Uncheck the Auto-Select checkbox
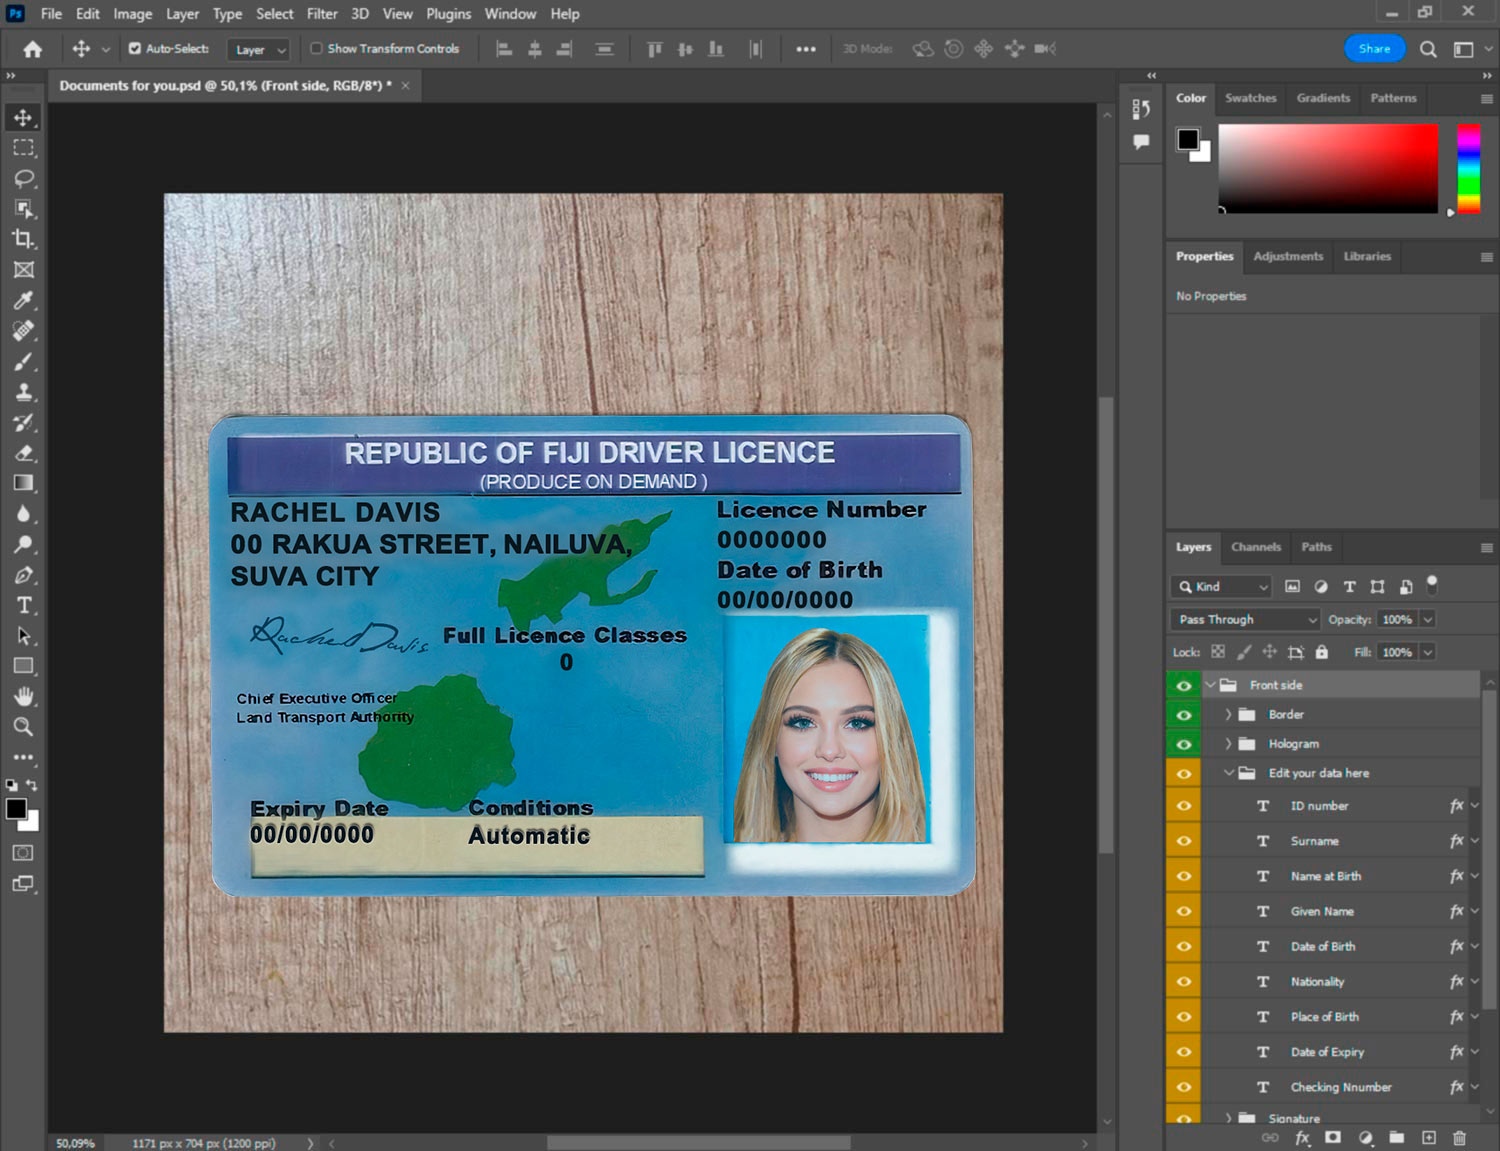The height and width of the screenshot is (1151, 1500). 135,48
